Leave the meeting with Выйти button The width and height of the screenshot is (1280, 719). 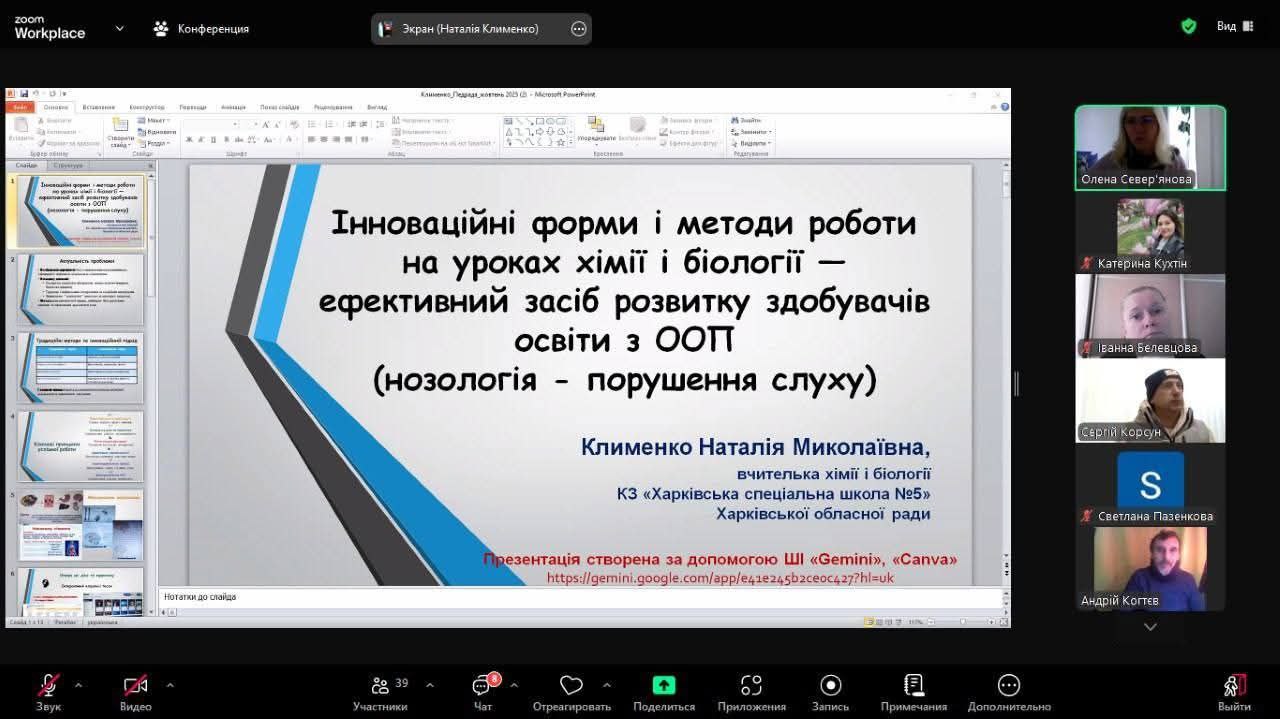pos(1234,686)
